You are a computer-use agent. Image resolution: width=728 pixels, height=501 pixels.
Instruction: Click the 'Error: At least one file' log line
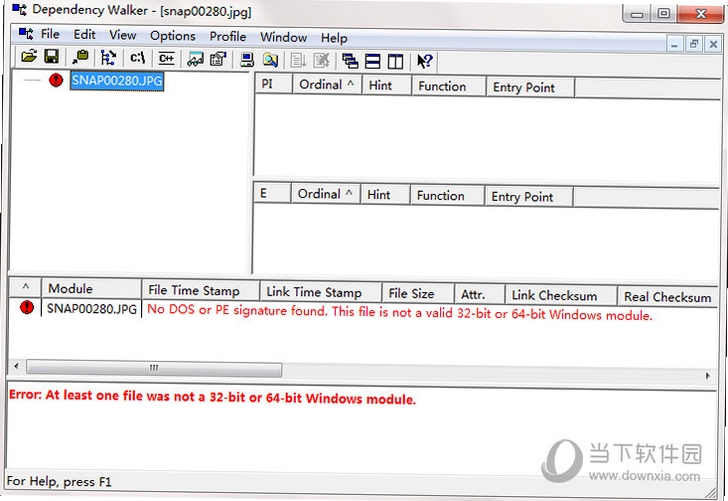pyautogui.click(x=213, y=397)
